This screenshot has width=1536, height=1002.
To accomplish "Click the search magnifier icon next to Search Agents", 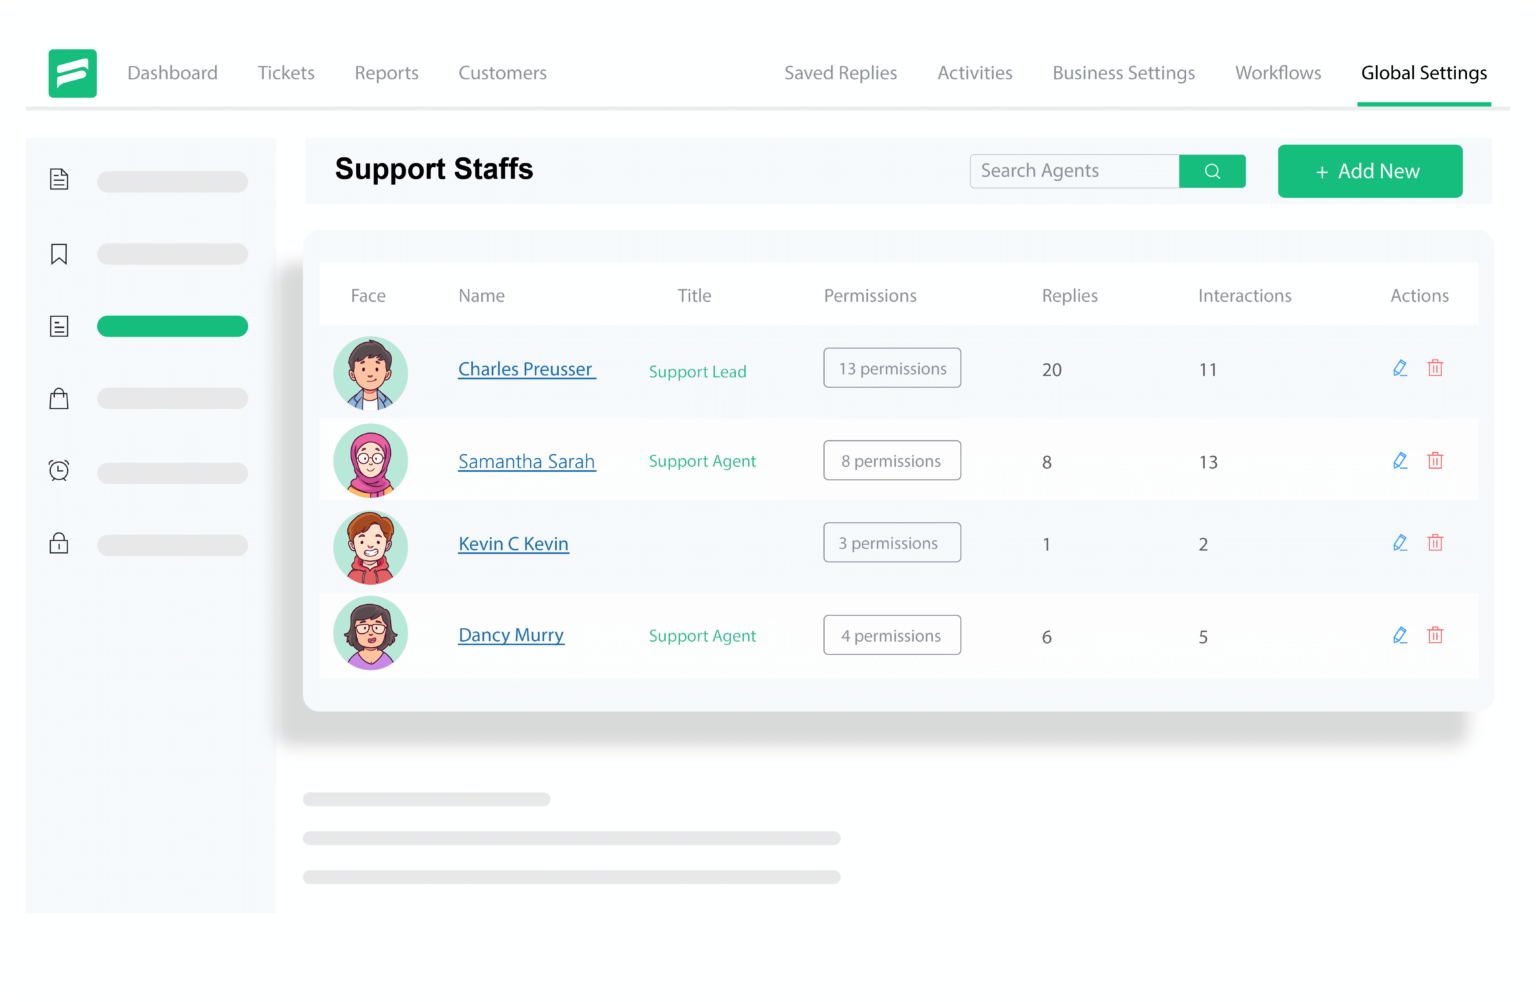I will tap(1212, 170).
